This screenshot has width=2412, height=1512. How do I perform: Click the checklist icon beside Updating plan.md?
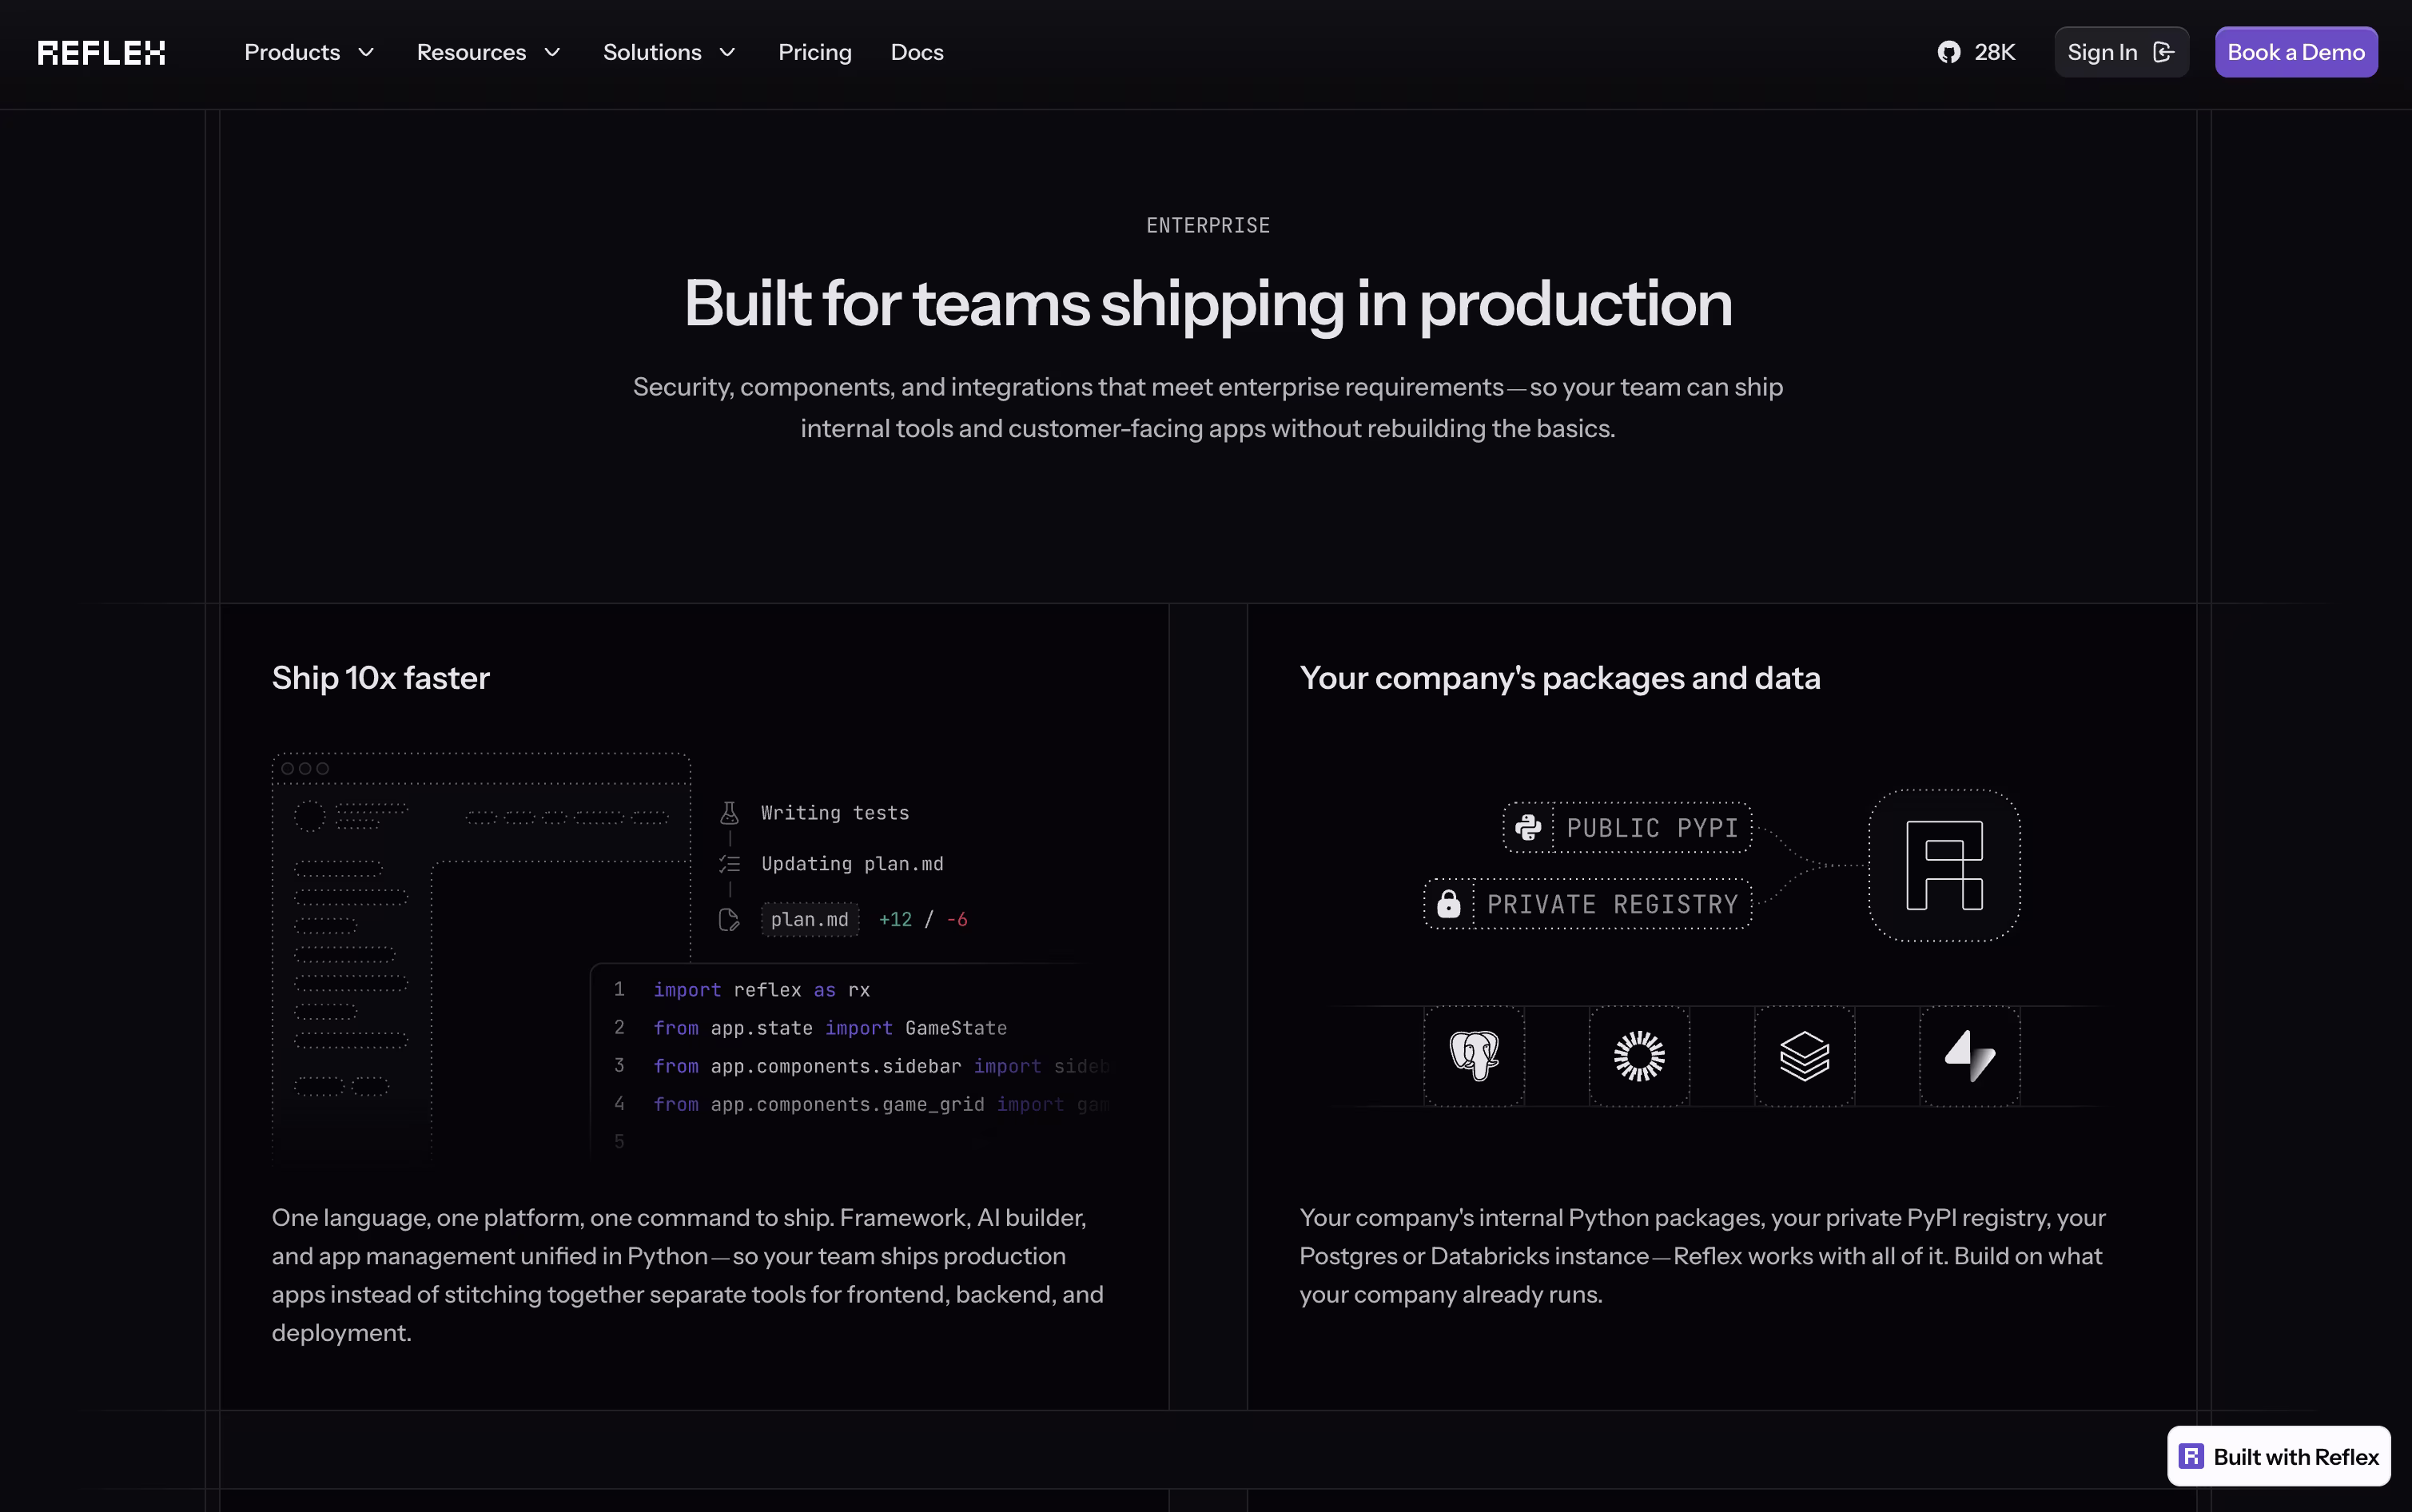pyautogui.click(x=730, y=864)
